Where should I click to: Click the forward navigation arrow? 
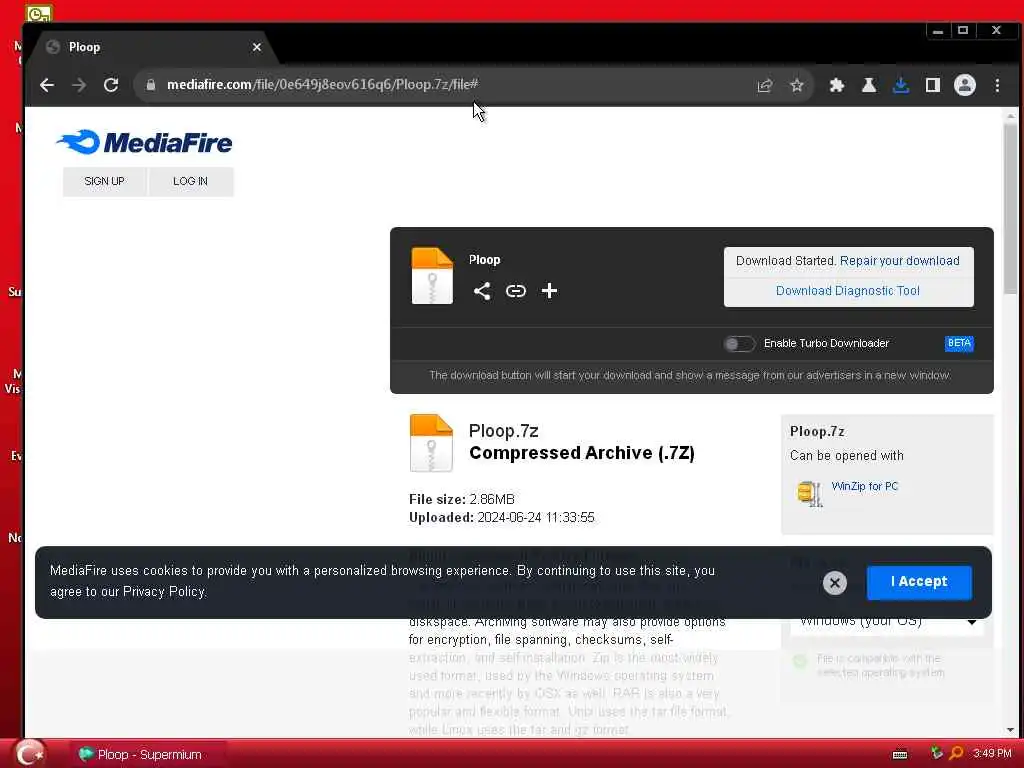click(79, 85)
